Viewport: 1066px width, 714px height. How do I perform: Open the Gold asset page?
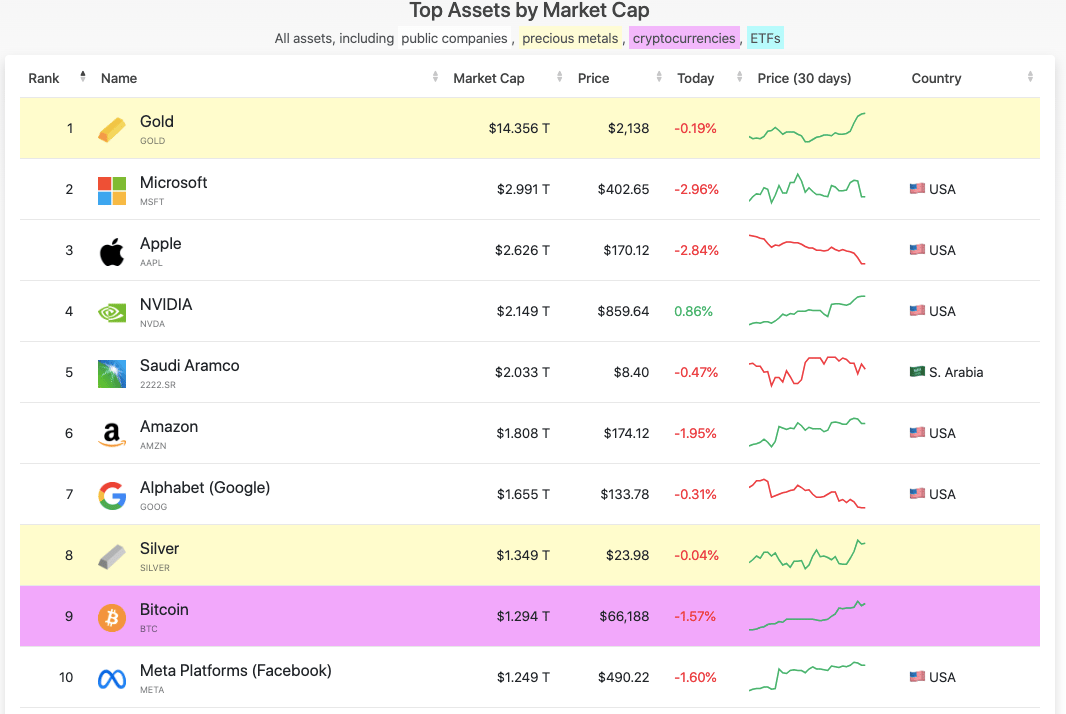[157, 122]
